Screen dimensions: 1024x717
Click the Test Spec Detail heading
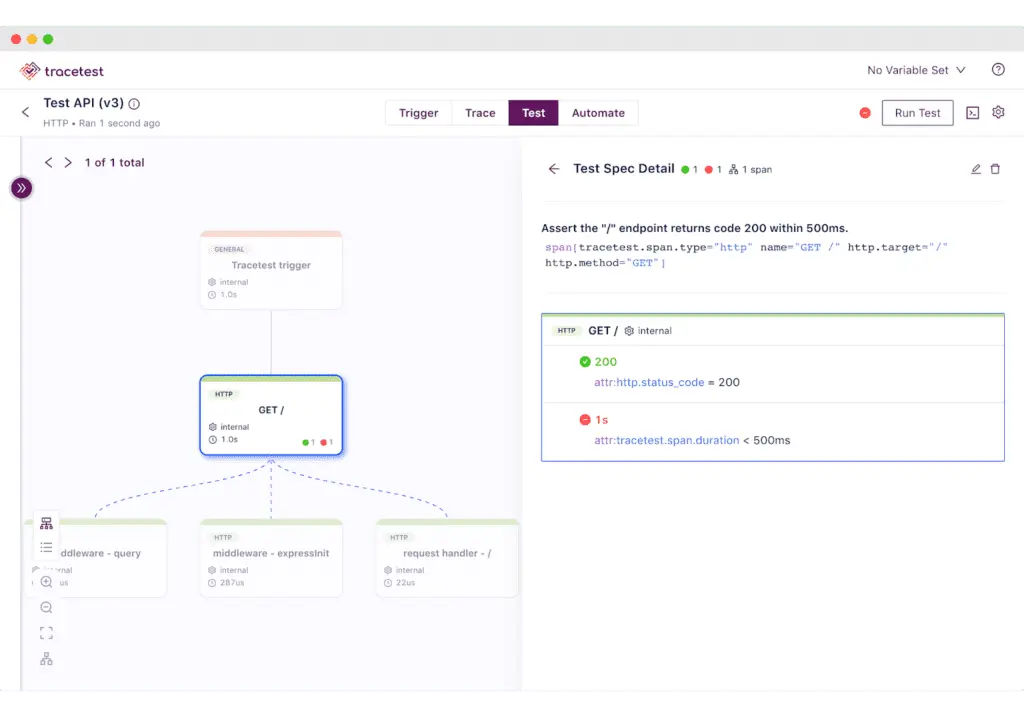click(624, 168)
